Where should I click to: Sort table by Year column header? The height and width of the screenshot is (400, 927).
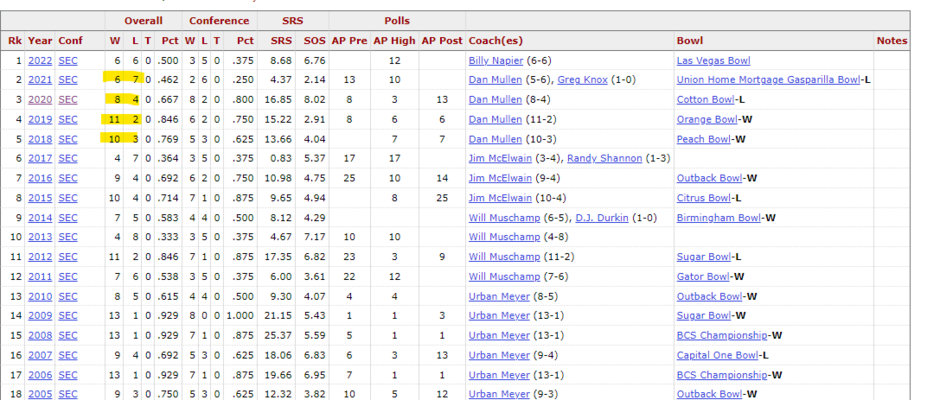pos(40,41)
